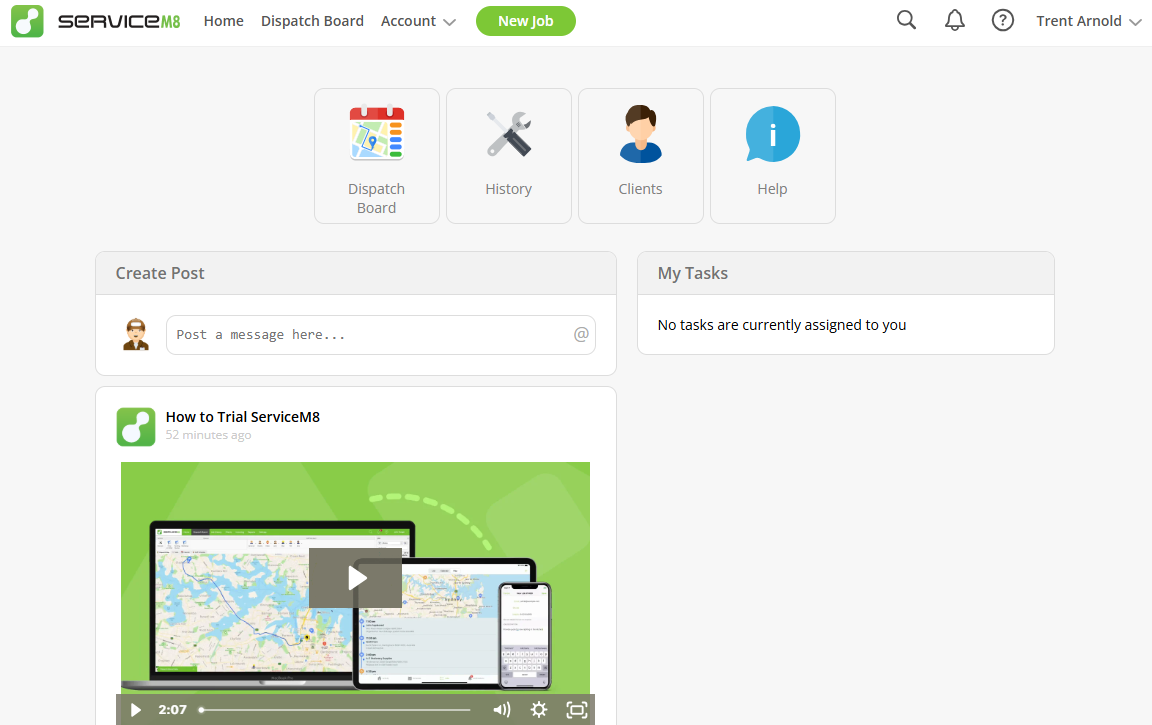Click the 2:07 video duration label

pos(173,710)
